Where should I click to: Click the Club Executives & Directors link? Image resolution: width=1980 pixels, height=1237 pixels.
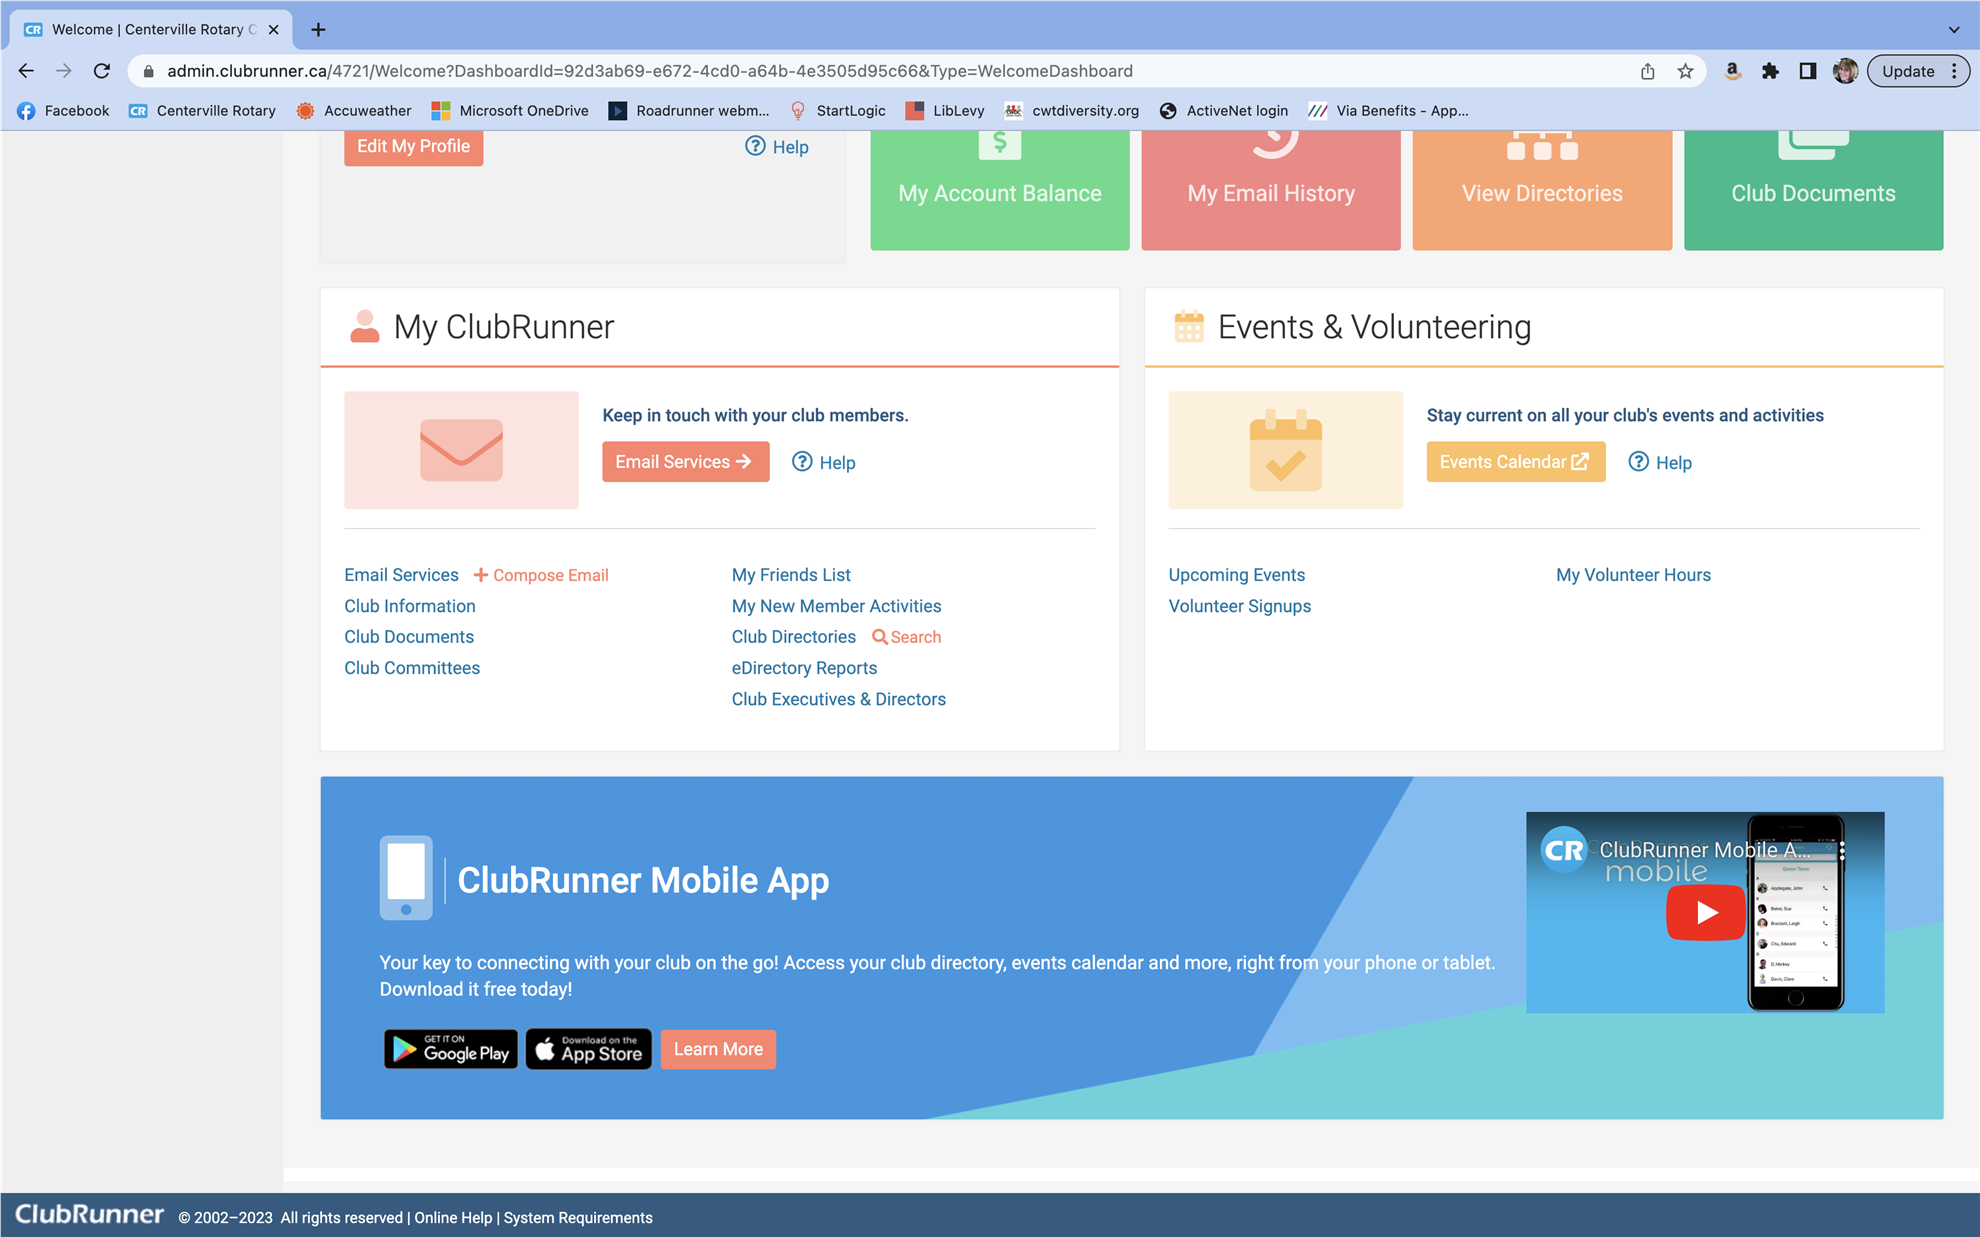click(838, 699)
